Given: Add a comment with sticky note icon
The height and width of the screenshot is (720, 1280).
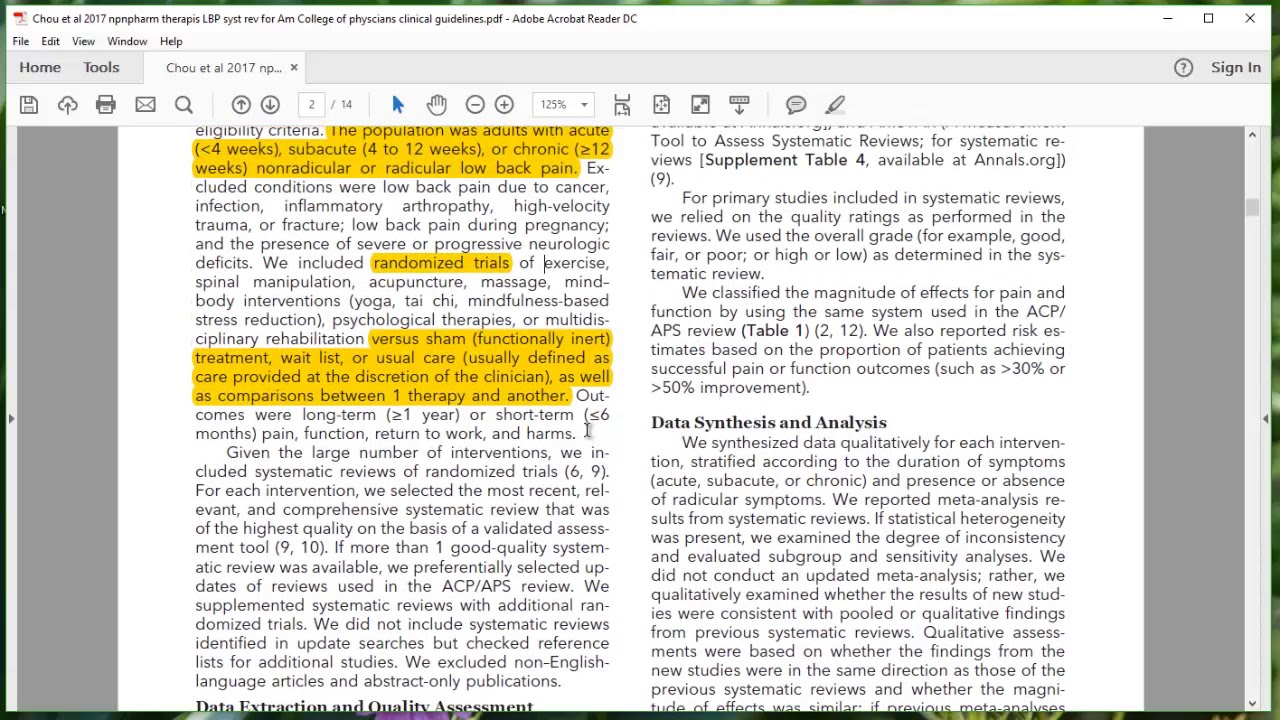Looking at the screenshot, I should pyautogui.click(x=796, y=105).
